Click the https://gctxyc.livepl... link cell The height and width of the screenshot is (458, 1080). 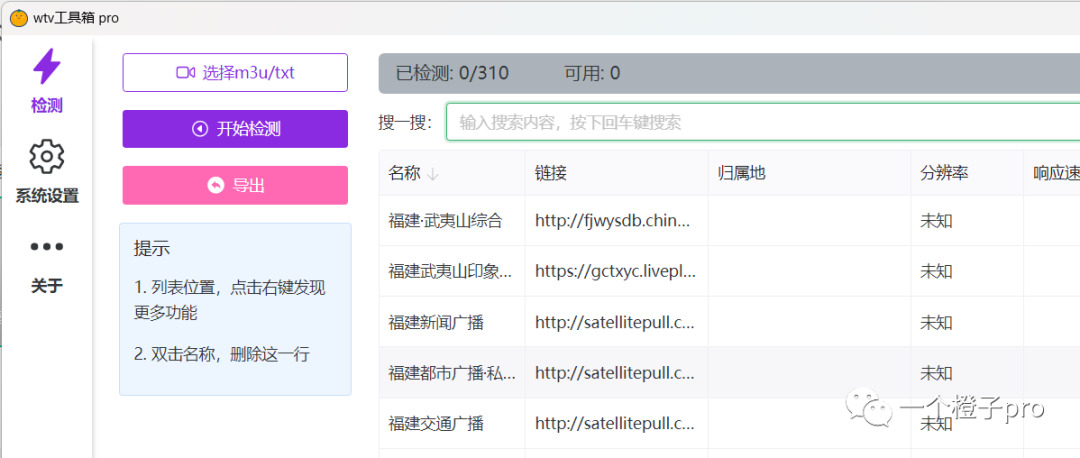coord(616,271)
